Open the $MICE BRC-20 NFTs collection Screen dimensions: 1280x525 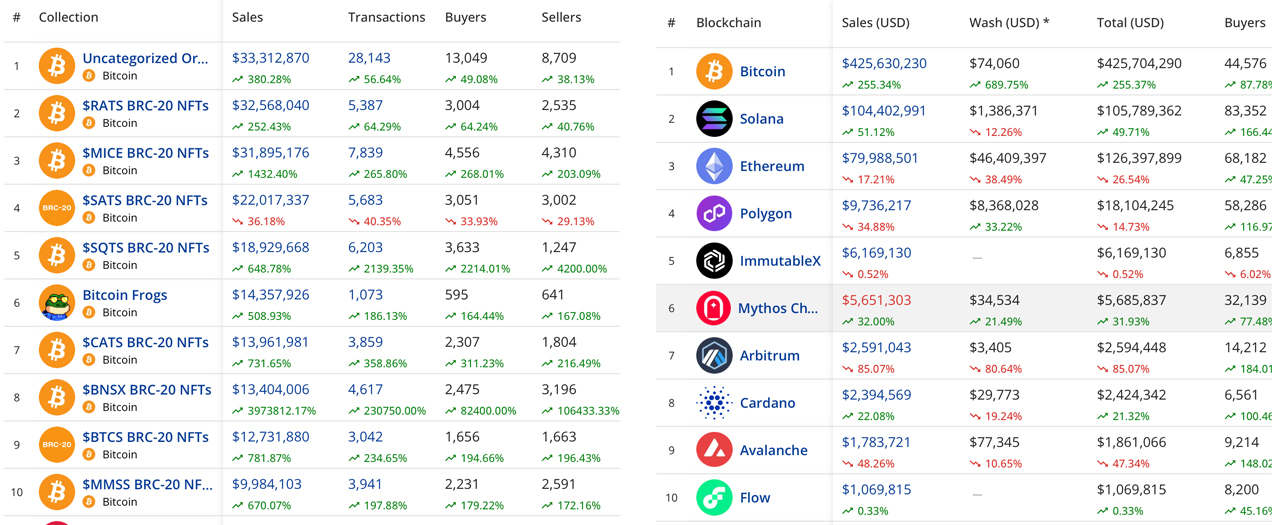coord(145,153)
